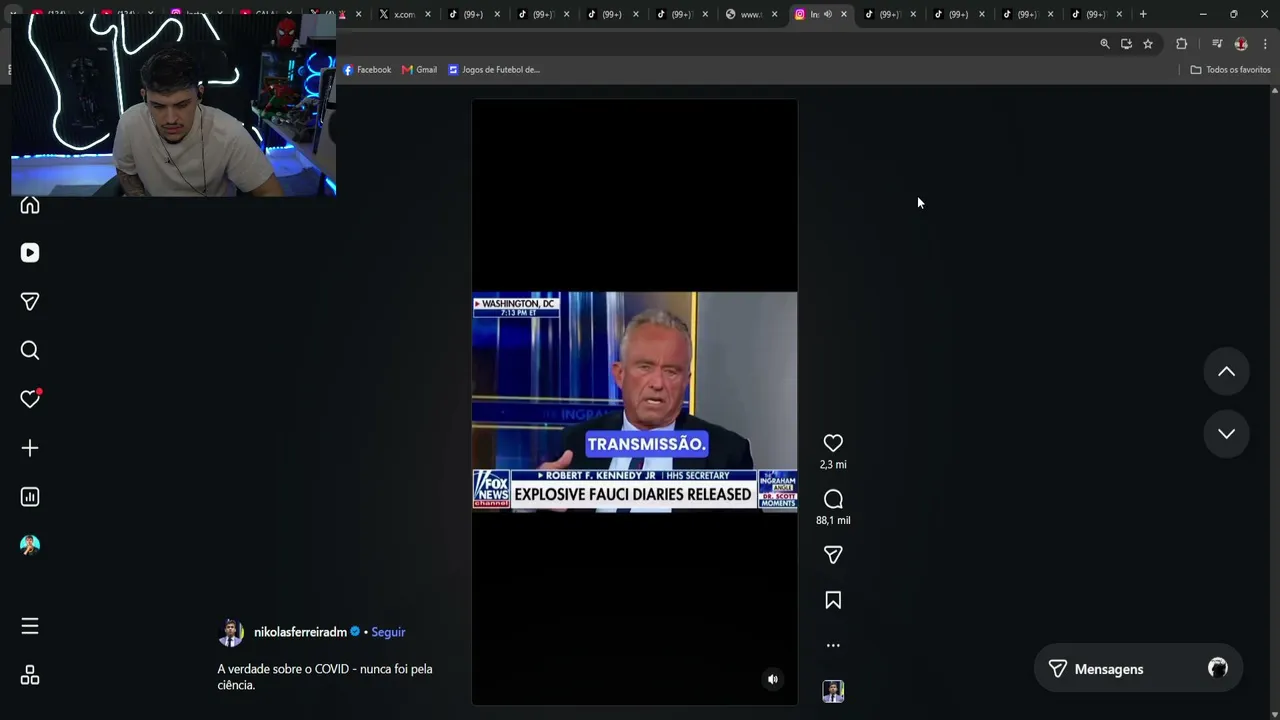Screen dimensions: 1280x720
Task: Open a new browser tab
Action: (x=1143, y=14)
